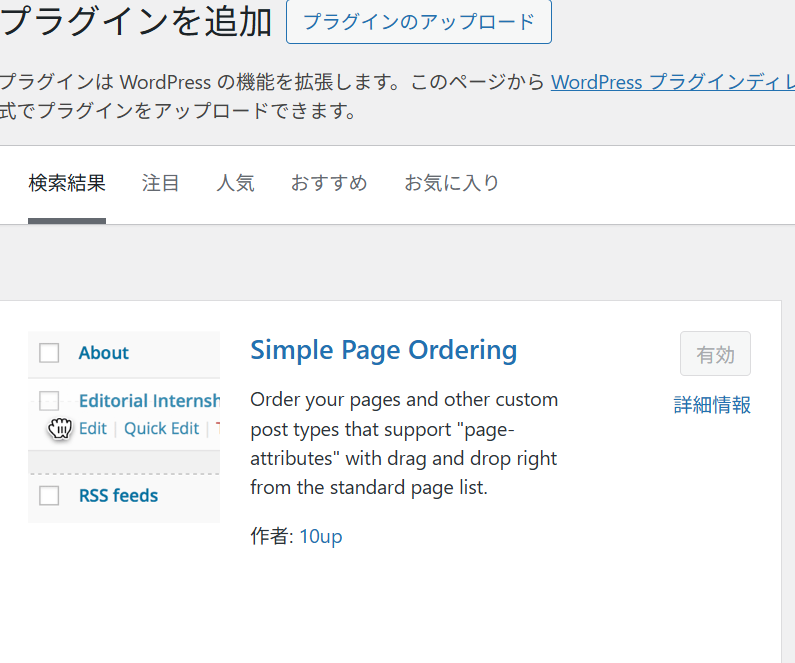The width and height of the screenshot is (795, 663).
Task: Click the About page title in preview
Action: pyautogui.click(x=104, y=353)
